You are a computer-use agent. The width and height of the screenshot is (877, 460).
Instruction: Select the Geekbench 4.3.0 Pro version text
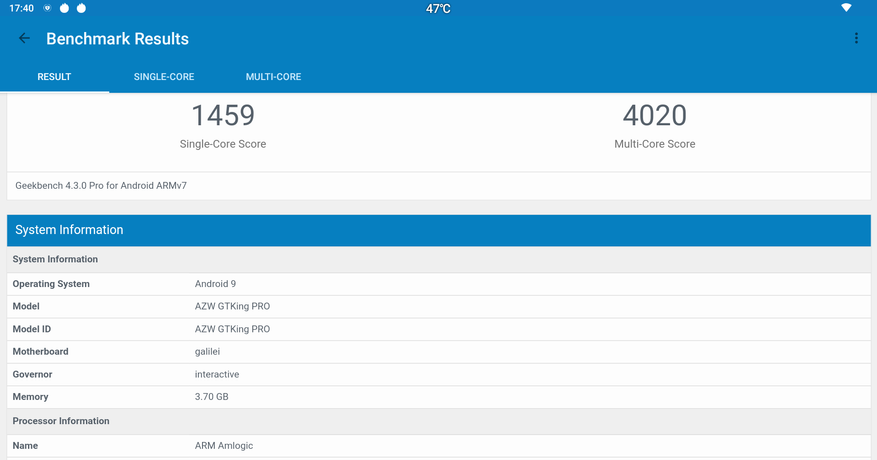click(x=101, y=185)
